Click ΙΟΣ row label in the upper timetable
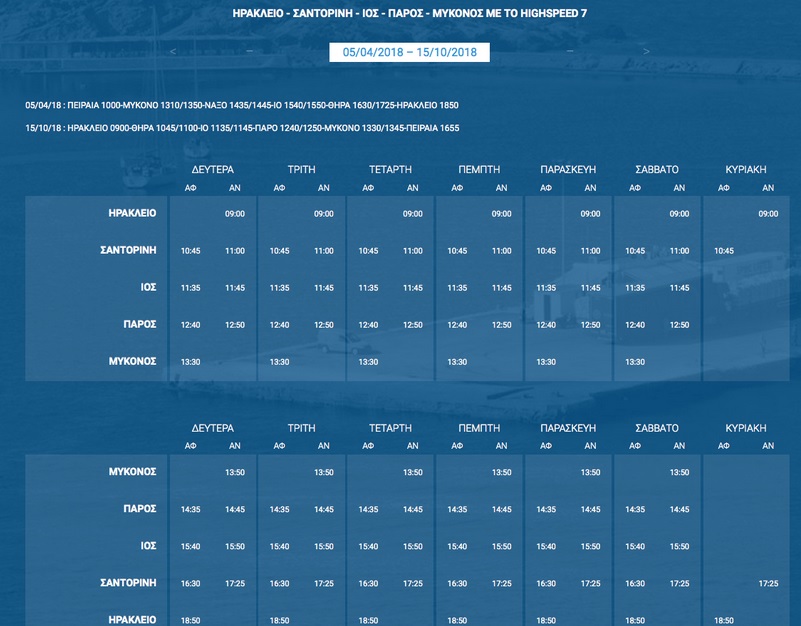Viewport: 801px width, 626px height. click(148, 287)
